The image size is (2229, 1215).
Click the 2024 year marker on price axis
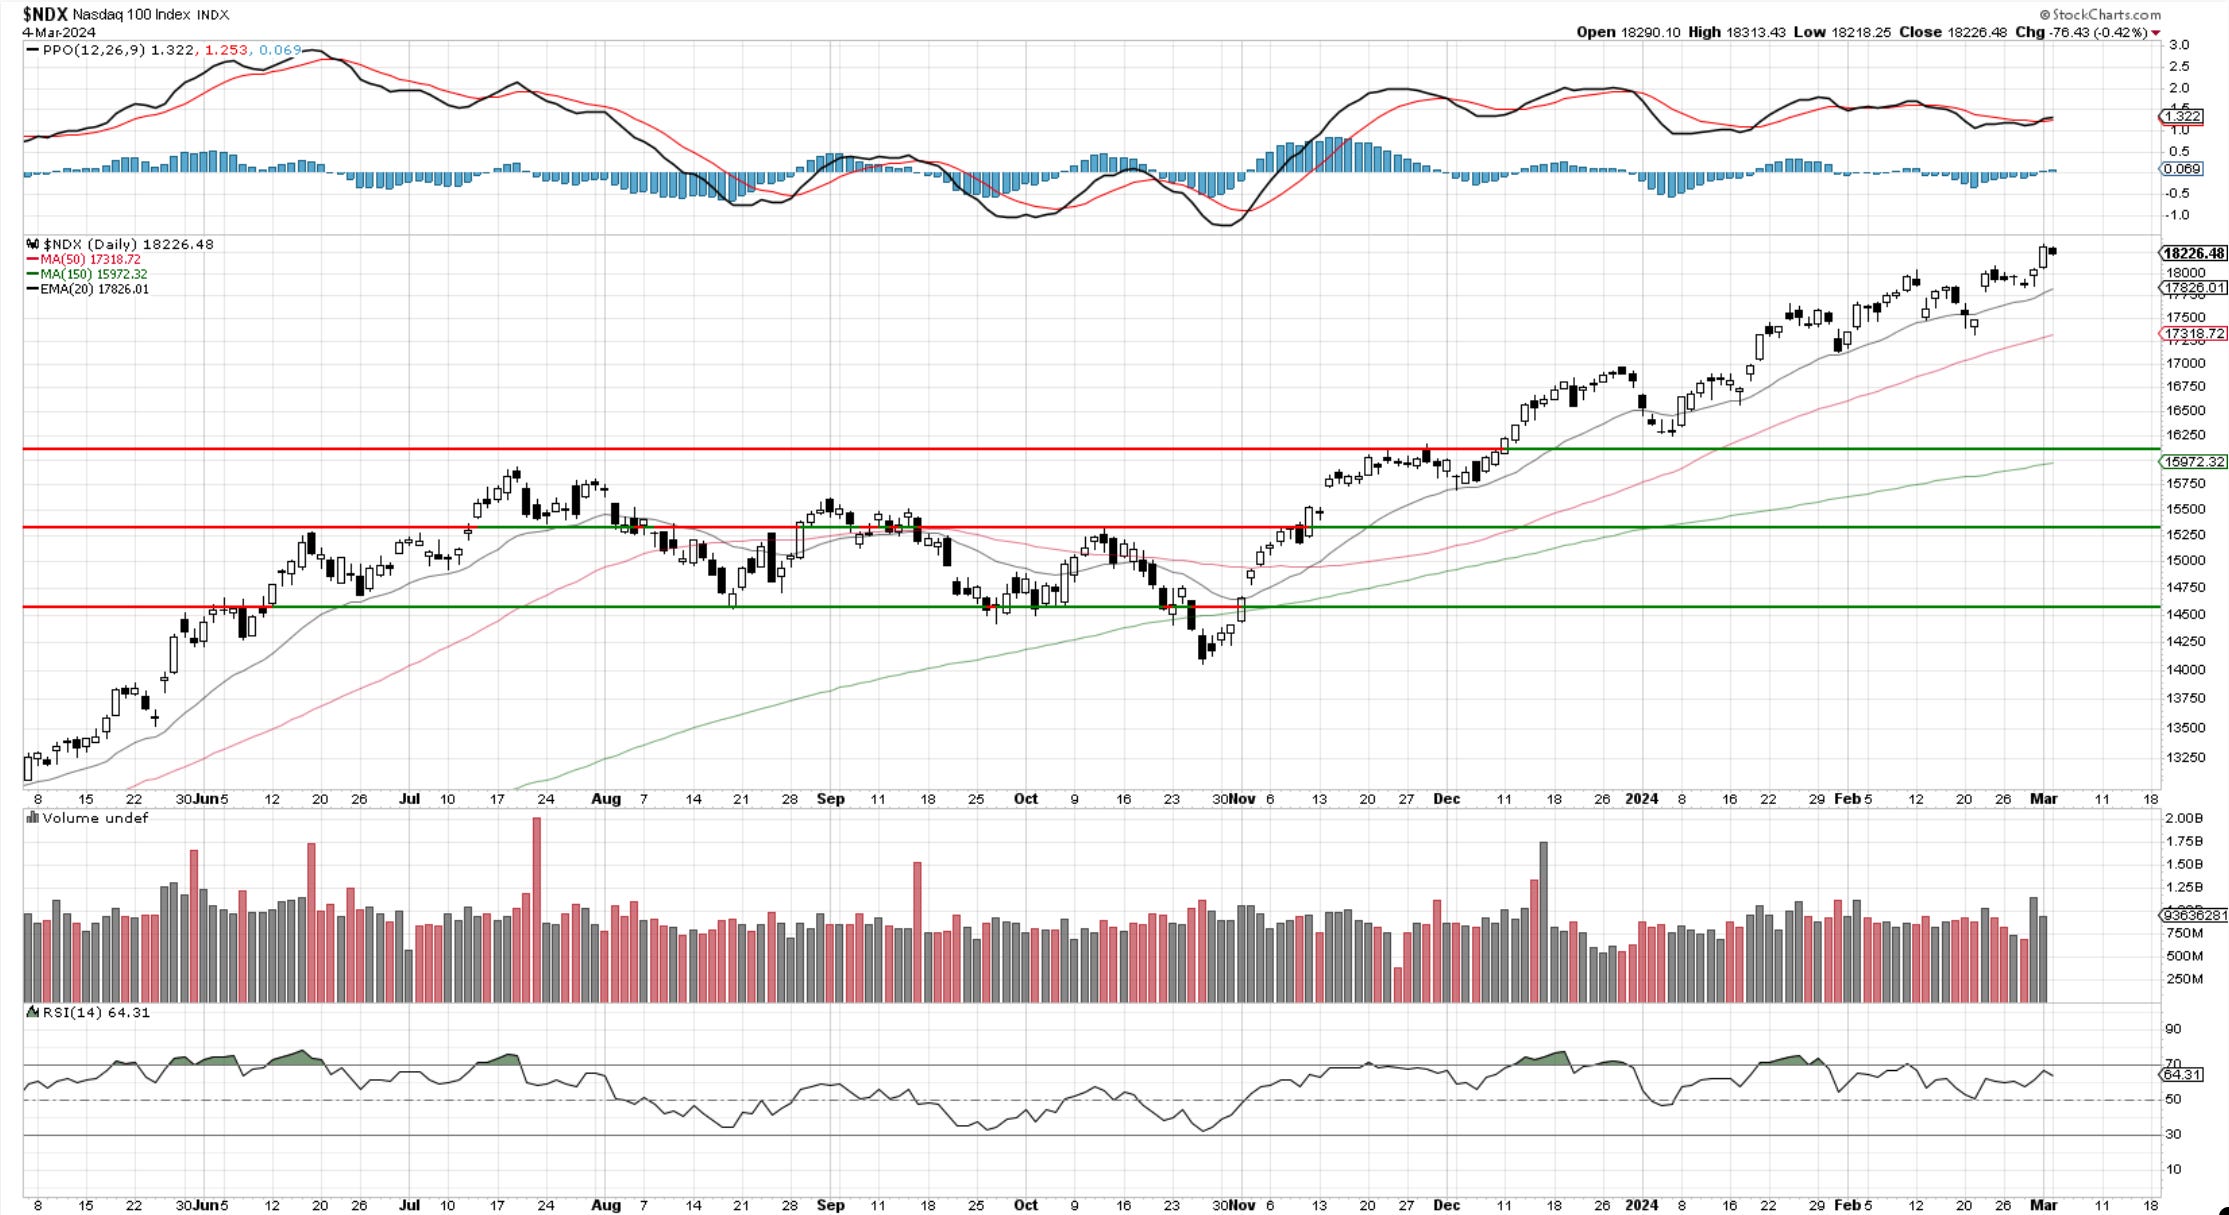(1642, 799)
